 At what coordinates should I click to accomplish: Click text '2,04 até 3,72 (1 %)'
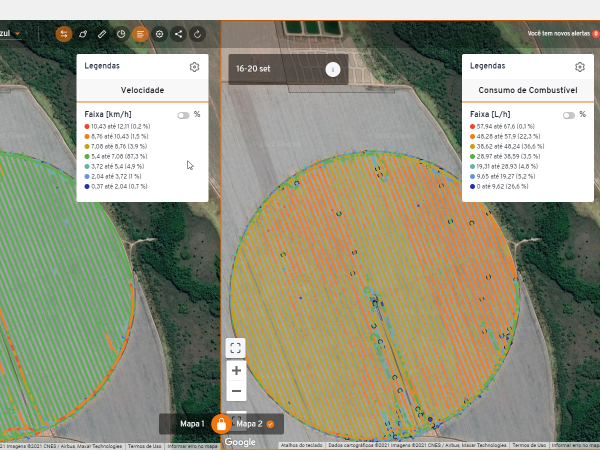click(116, 176)
